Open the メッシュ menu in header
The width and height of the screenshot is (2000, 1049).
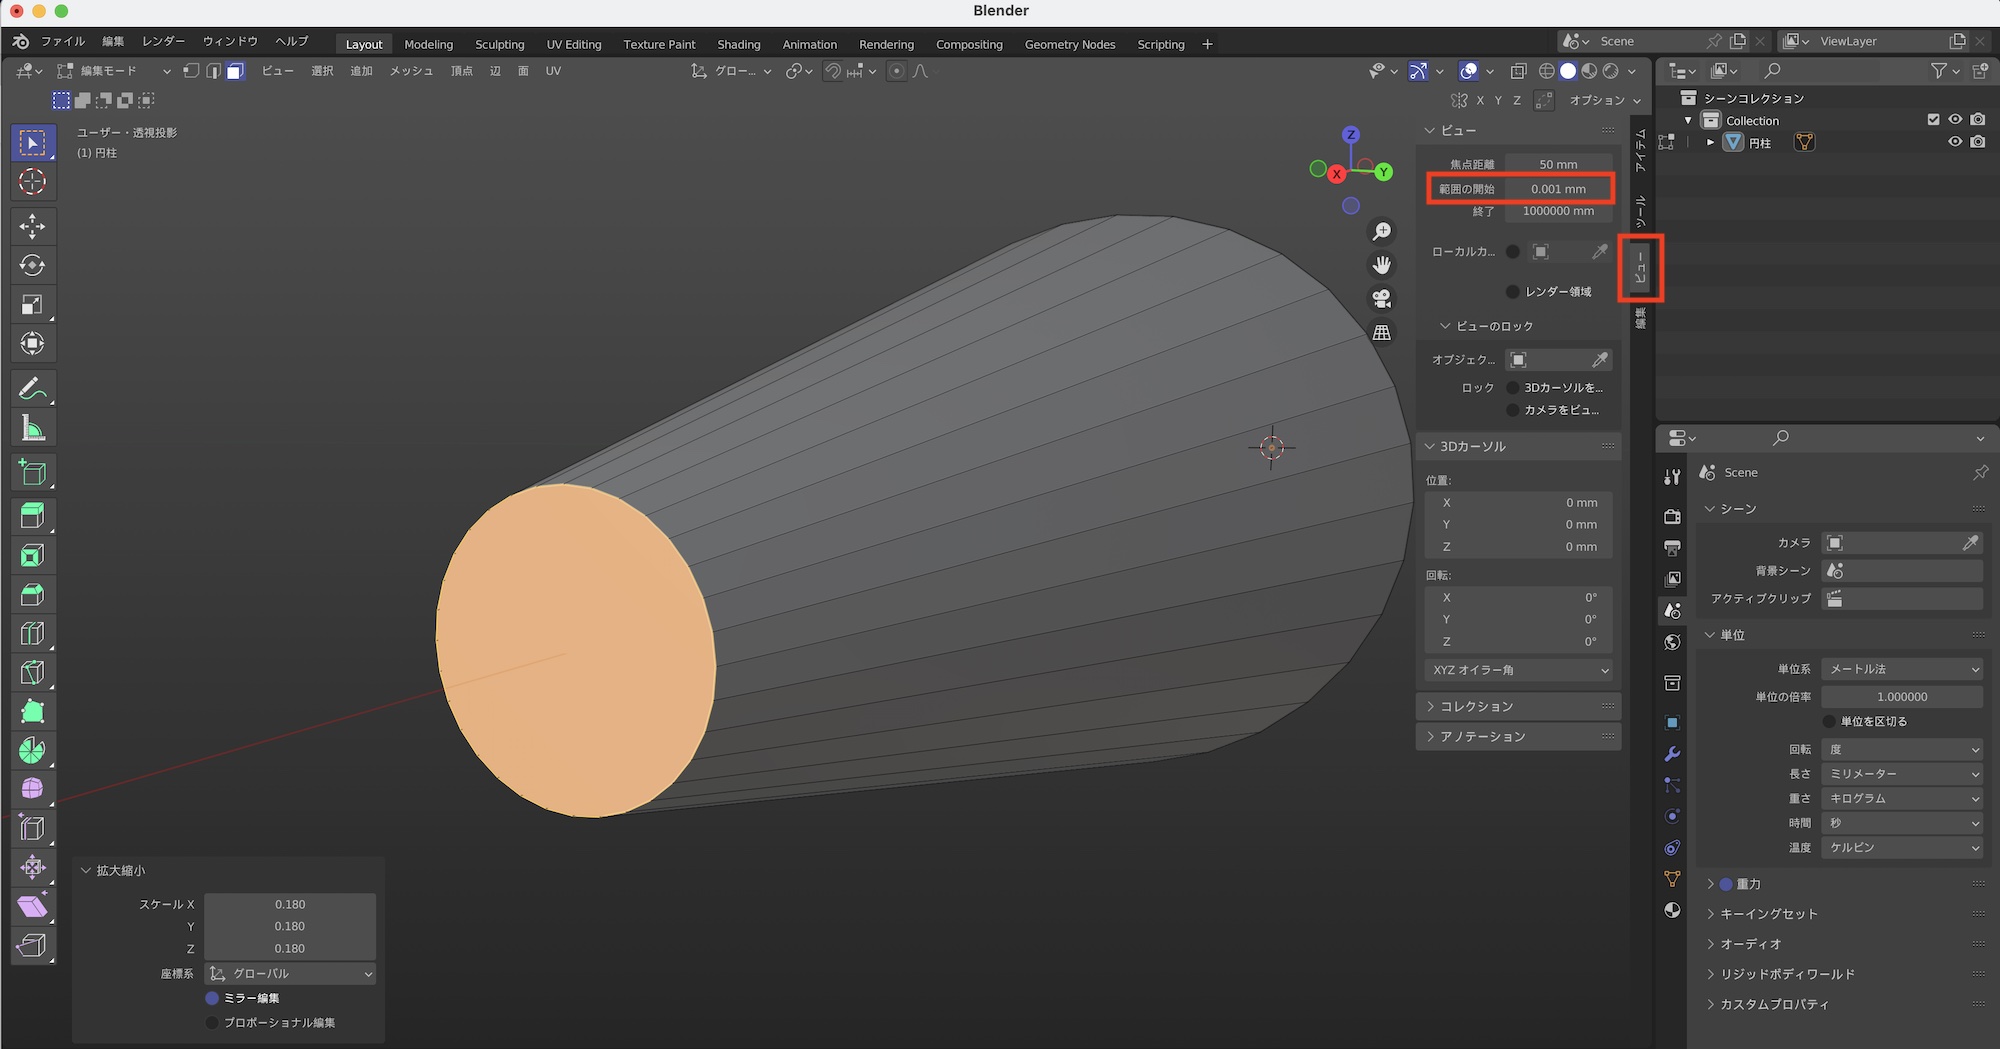point(411,71)
